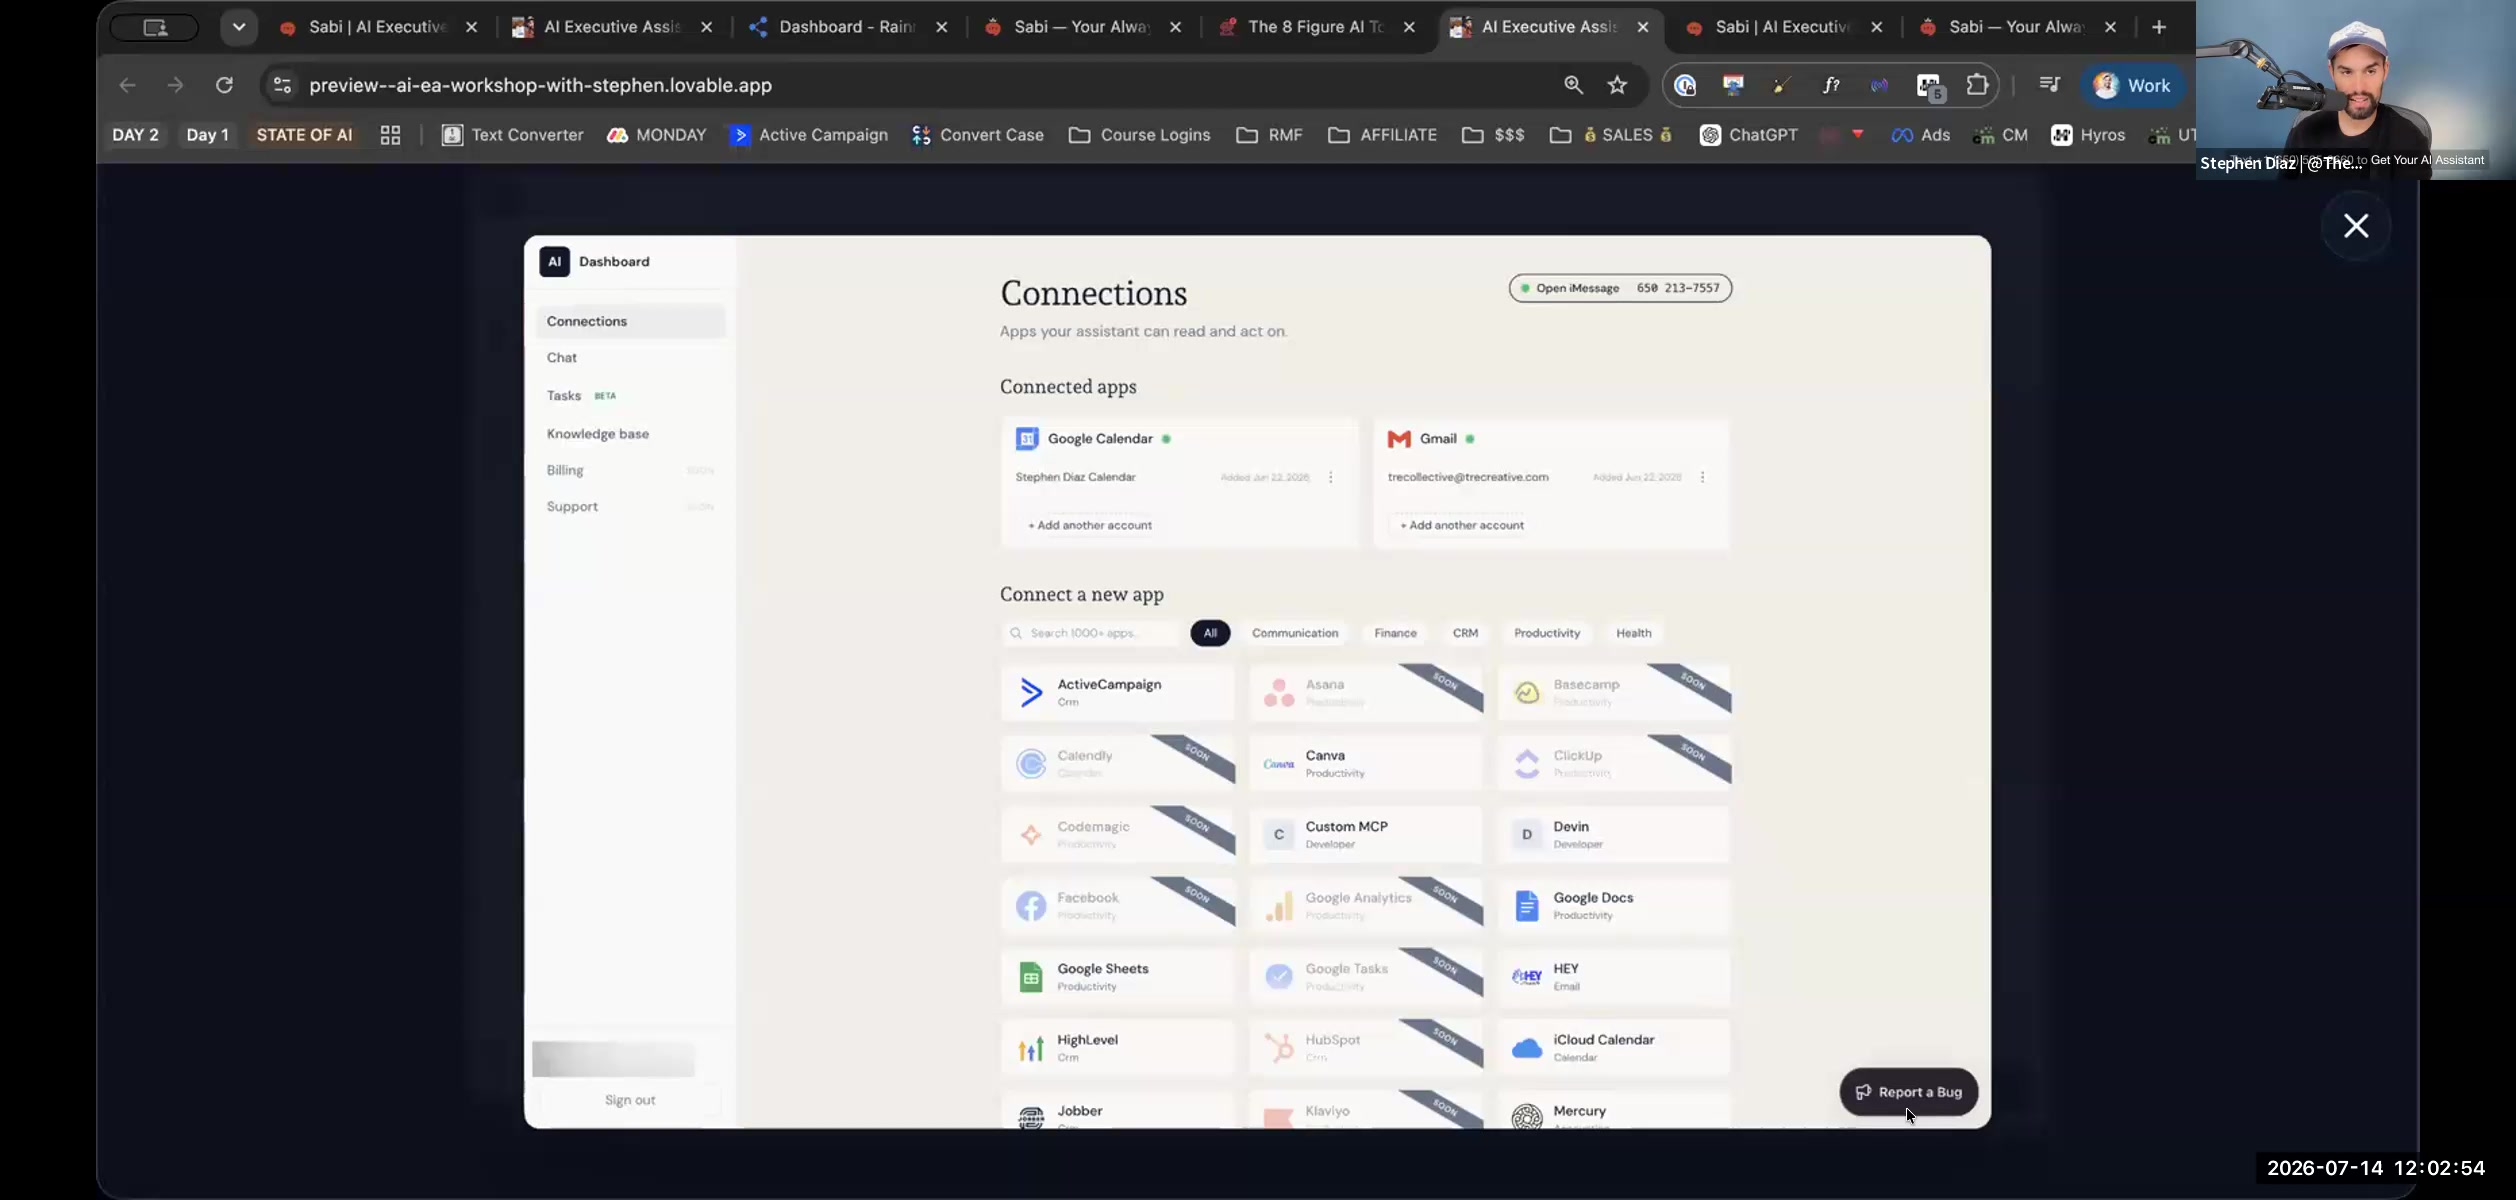Filter apps by Health
This screenshot has height=1200, width=2516.
pyautogui.click(x=1634, y=633)
